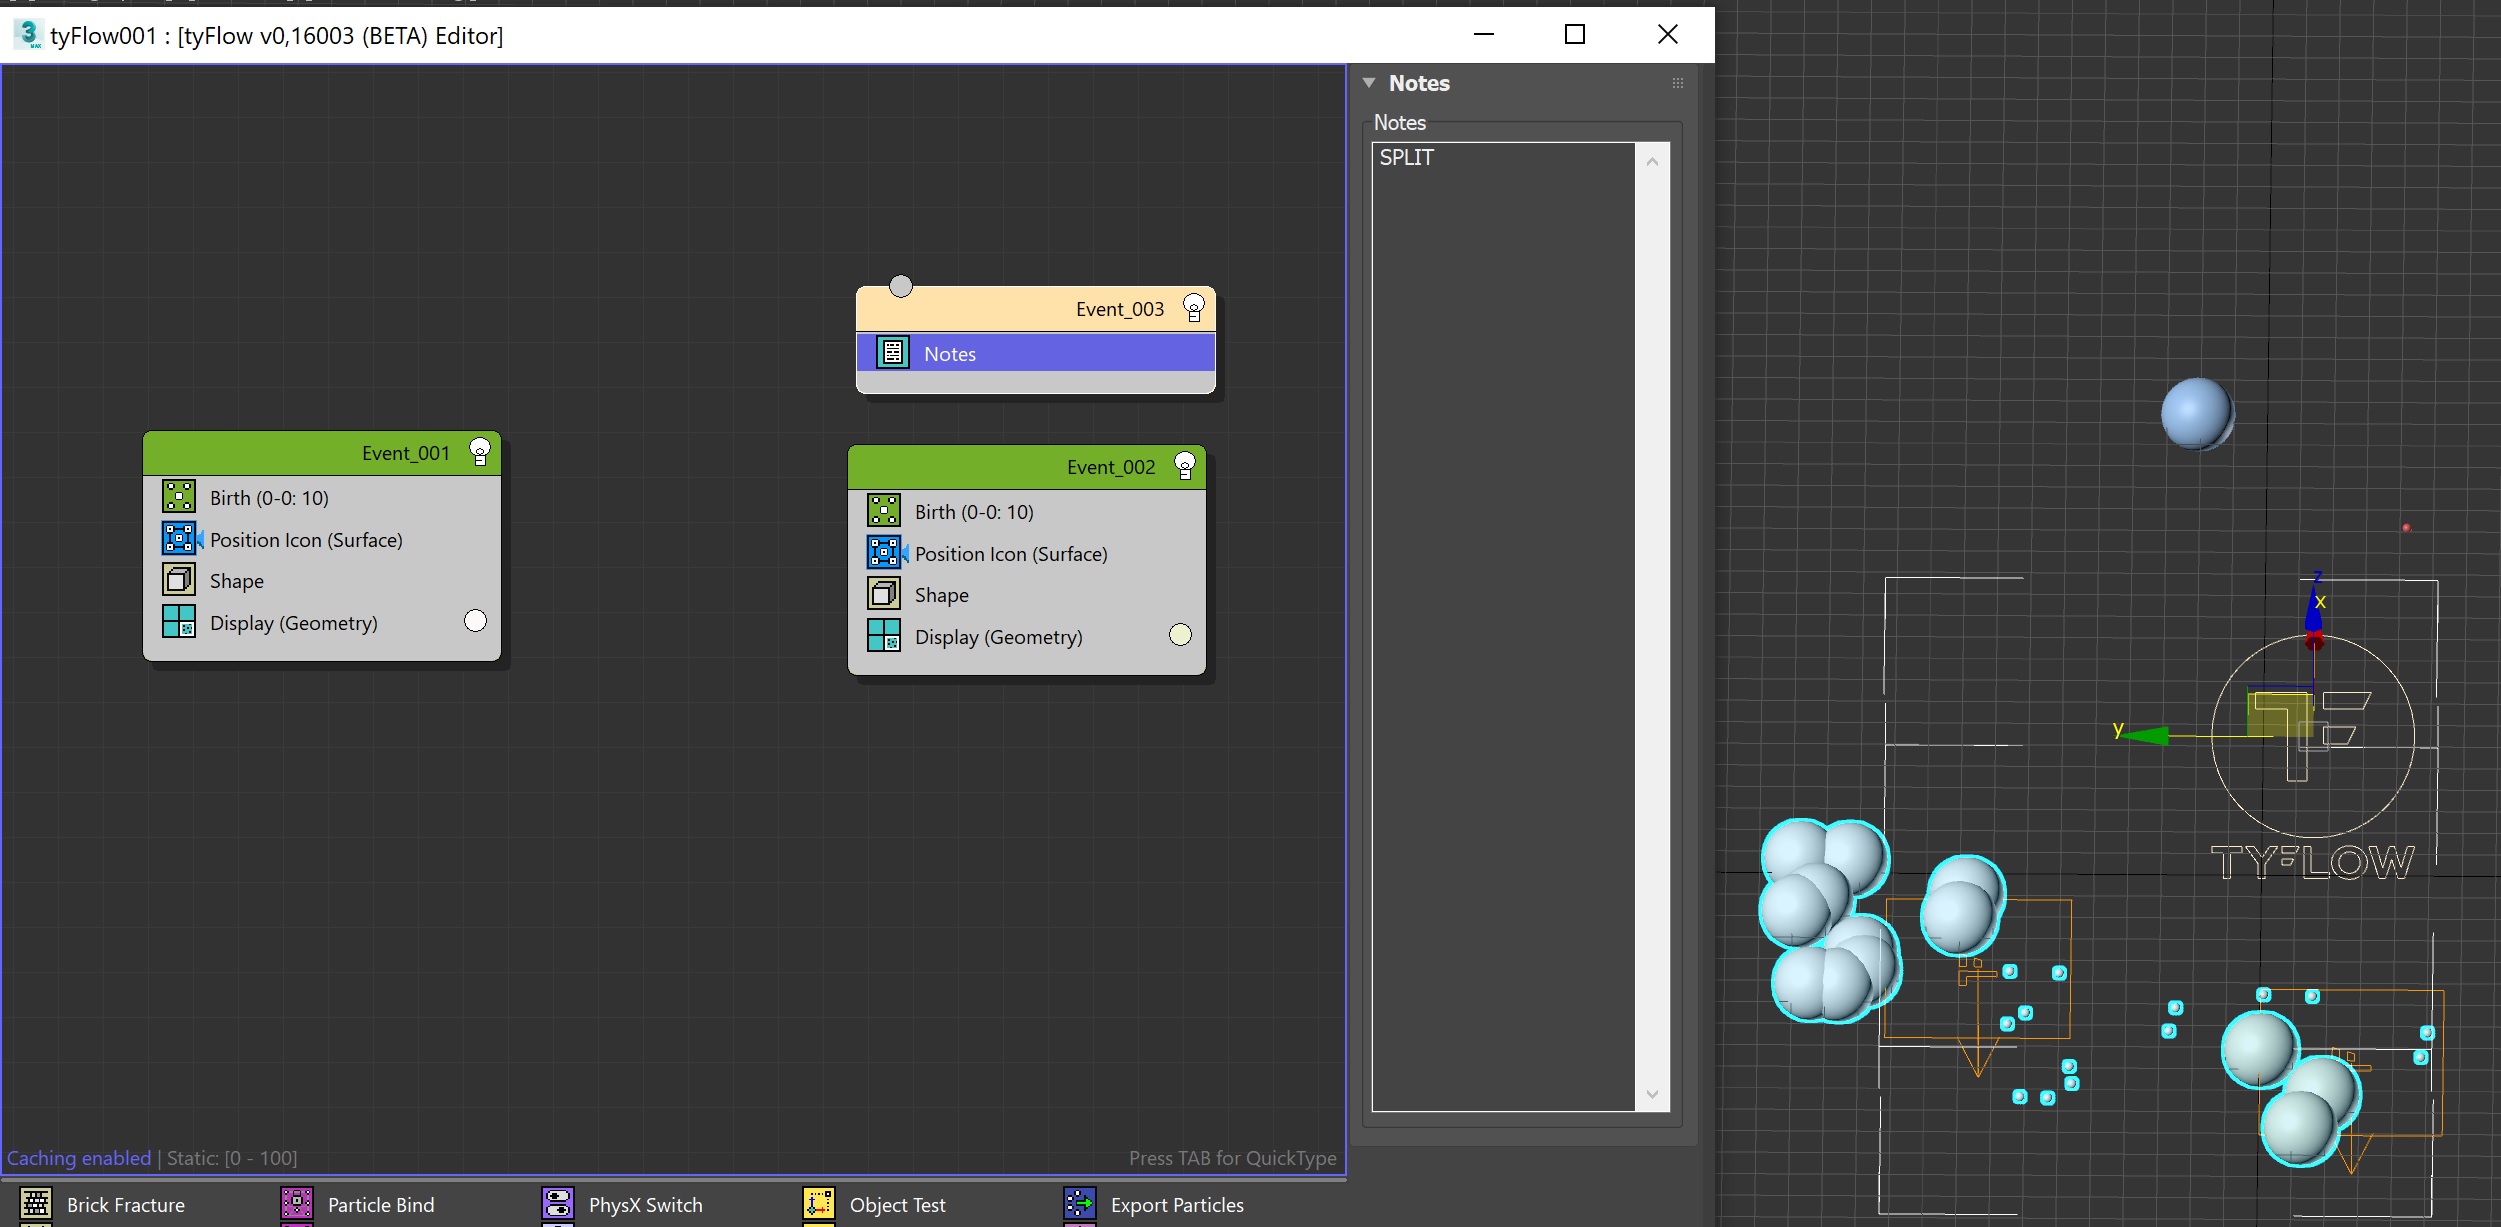
Task: Select Position Icon (Surface) label in Event_001
Action: (306, 540)
